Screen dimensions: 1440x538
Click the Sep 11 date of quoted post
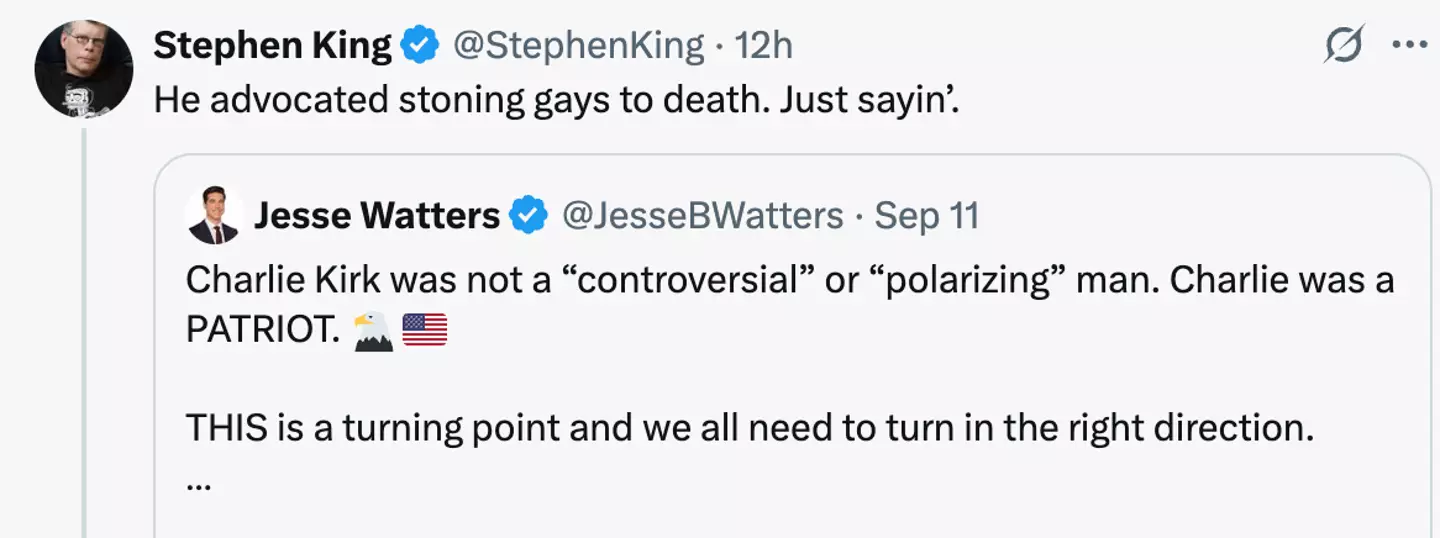(x=927, y=216)
